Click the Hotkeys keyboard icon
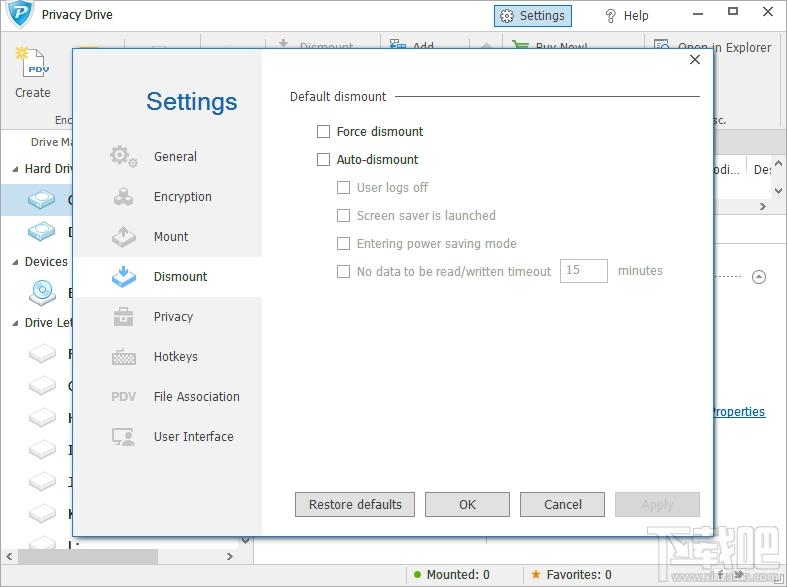The height and width of the screenshot is (587, 787). 123,357
